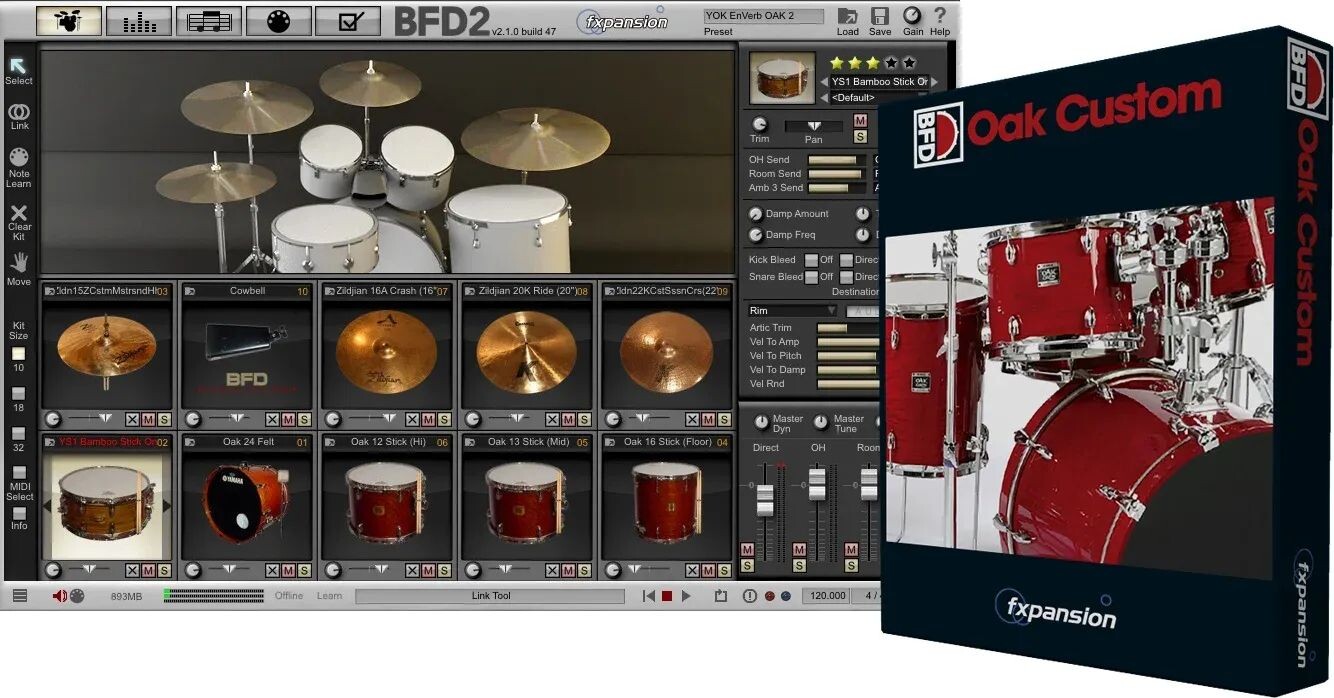Viewport: 1334px width, 698px height.
Task: Click the inspector Trim knob
Action: [x=760, y=124]
